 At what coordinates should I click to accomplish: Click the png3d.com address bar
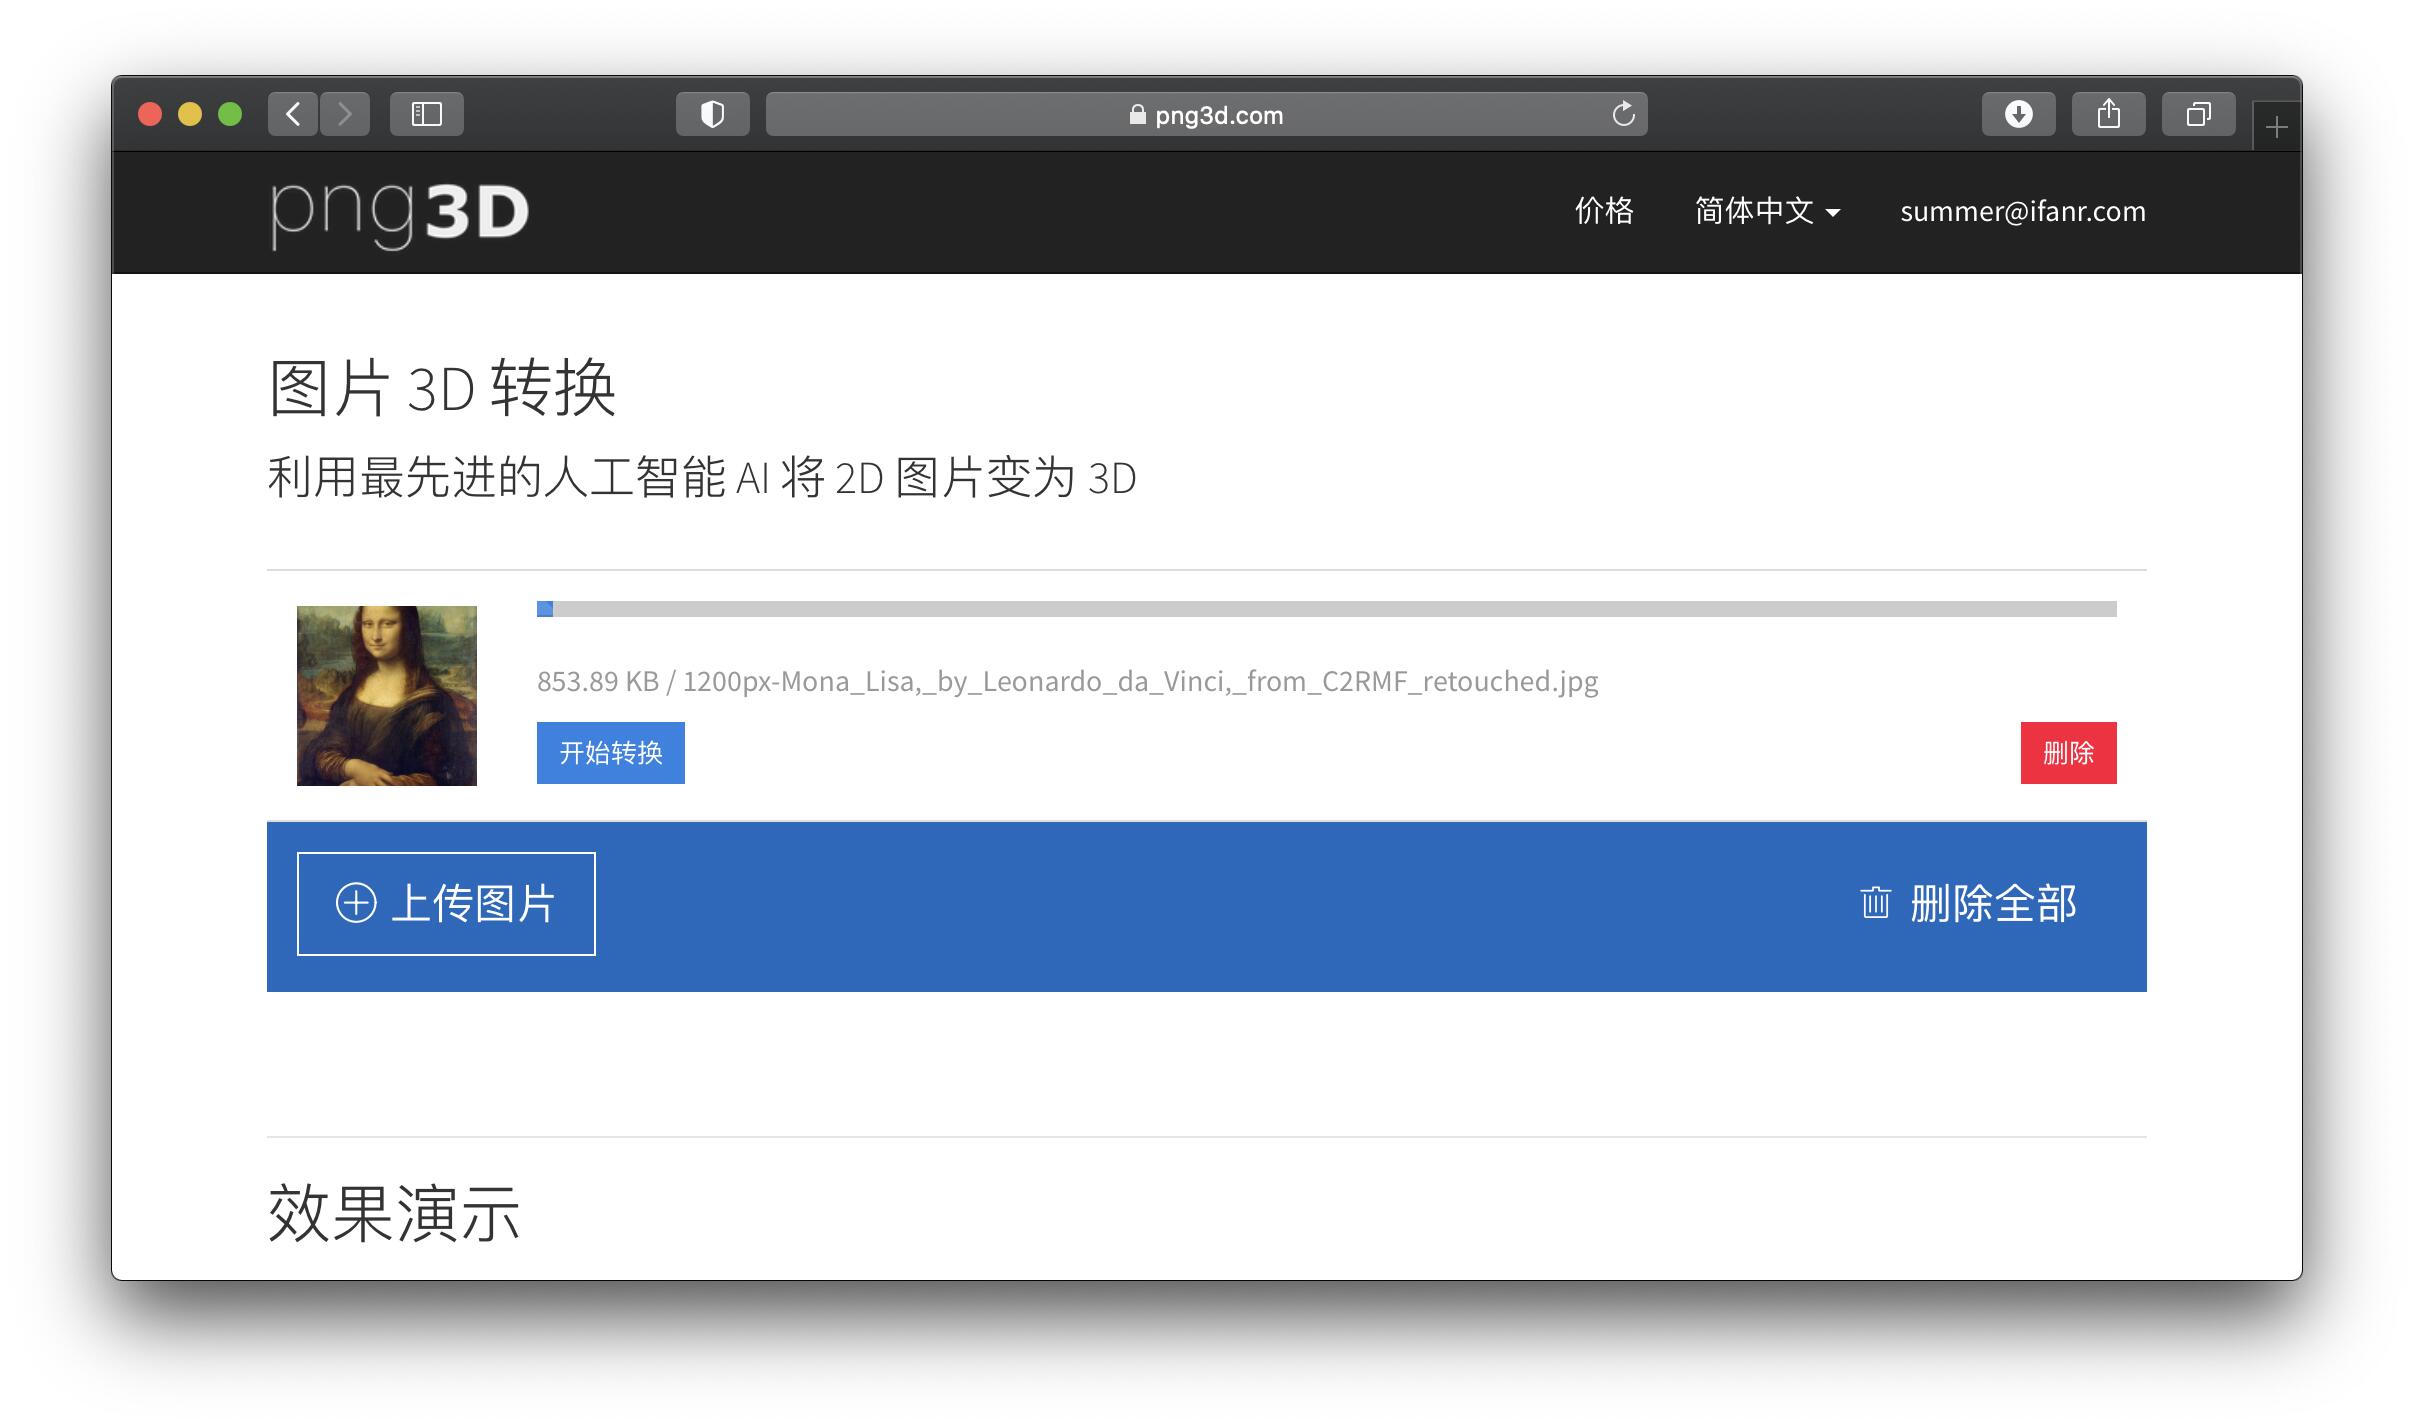[x=1206, y=114]
